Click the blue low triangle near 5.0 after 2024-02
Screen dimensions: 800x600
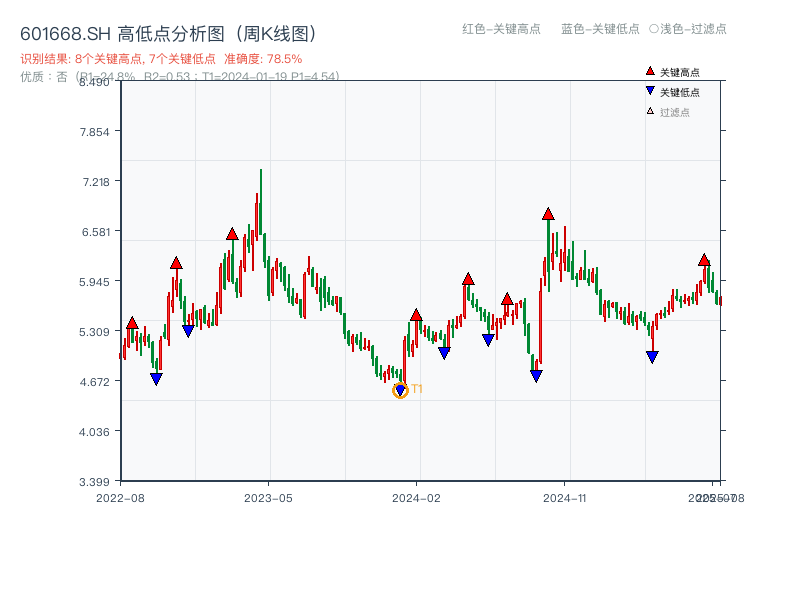(444, 353)
